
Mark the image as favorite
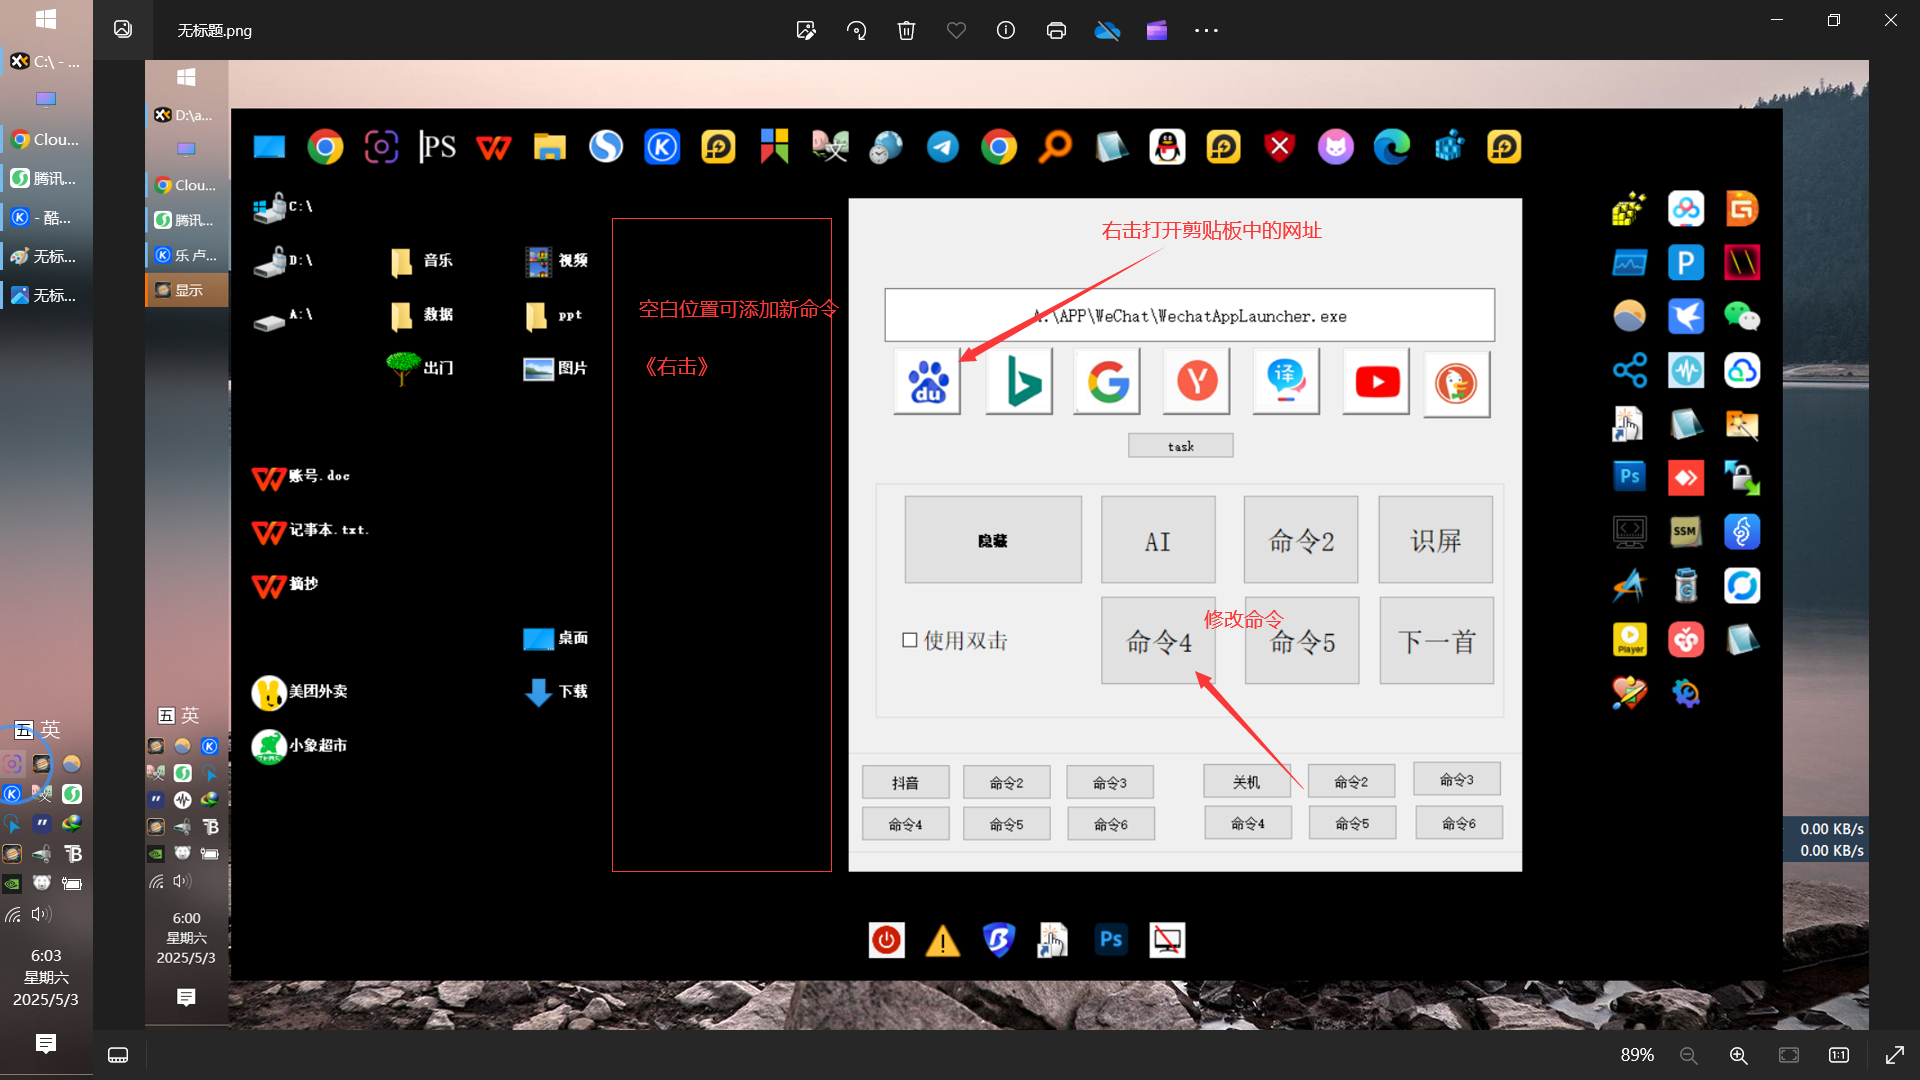tap(956, 30)
